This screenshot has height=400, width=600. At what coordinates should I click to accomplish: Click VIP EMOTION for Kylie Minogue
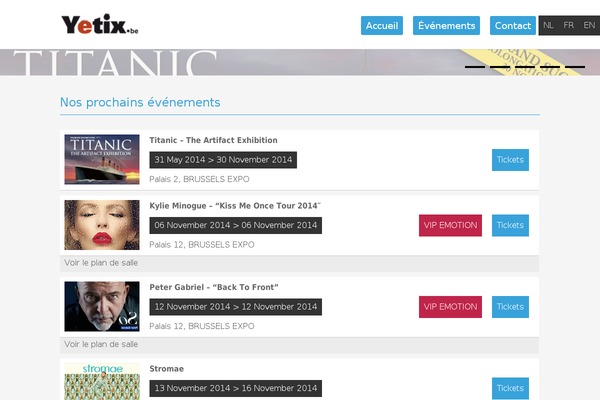[x=450, y=225]
